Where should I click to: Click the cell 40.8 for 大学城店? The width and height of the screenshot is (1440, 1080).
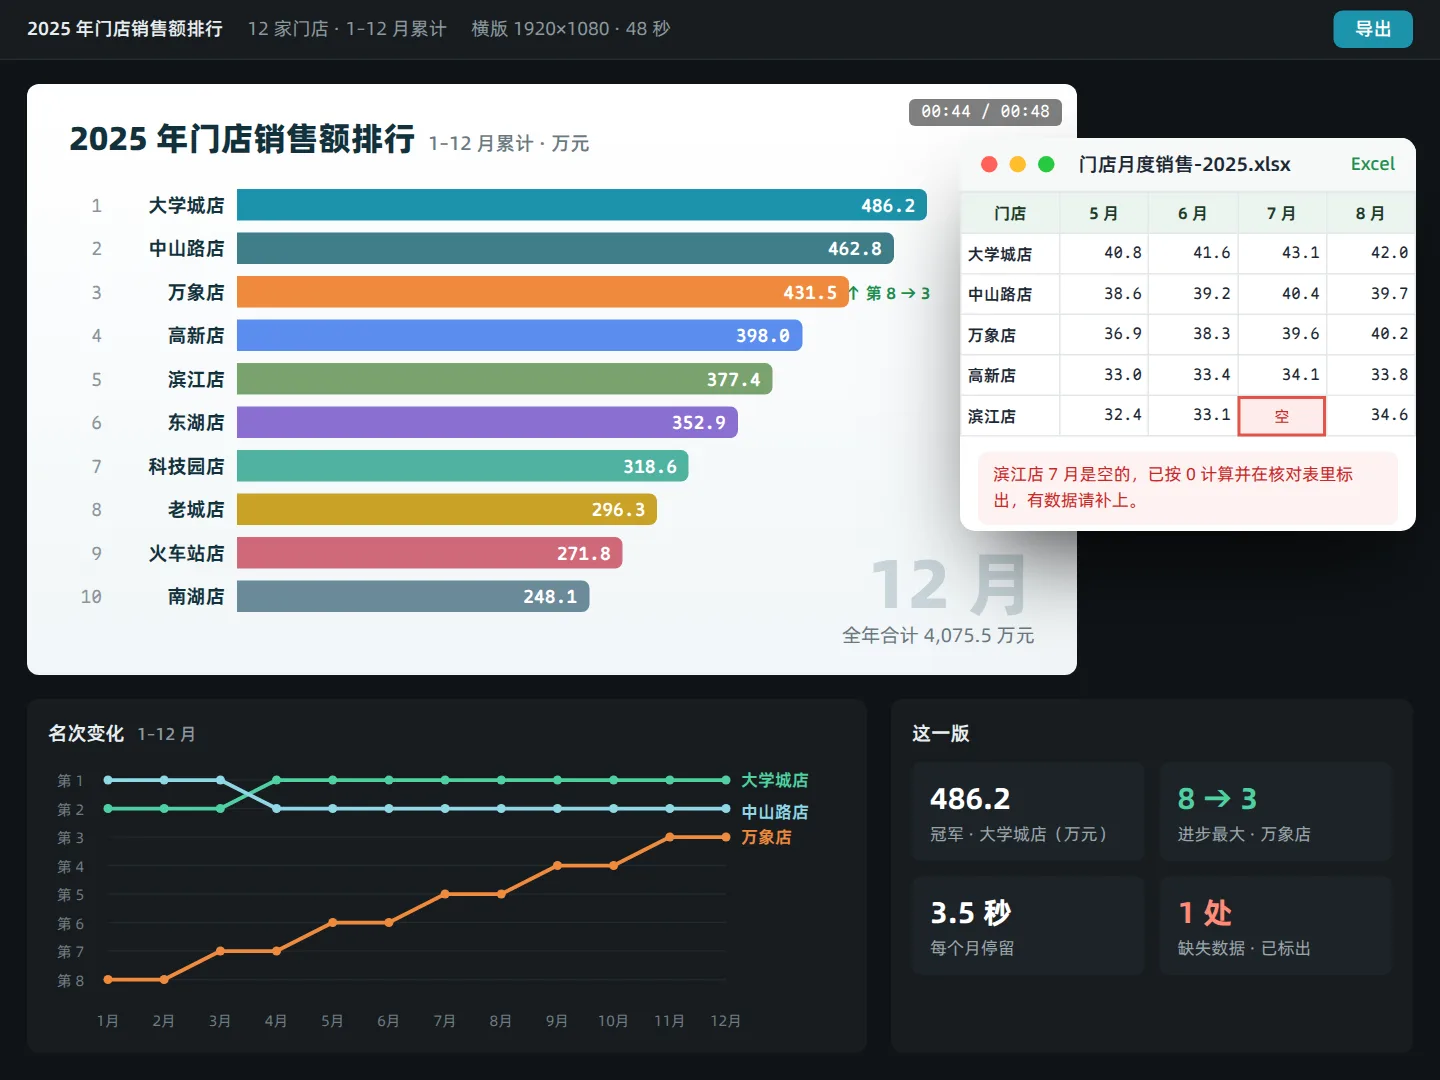1104,253
